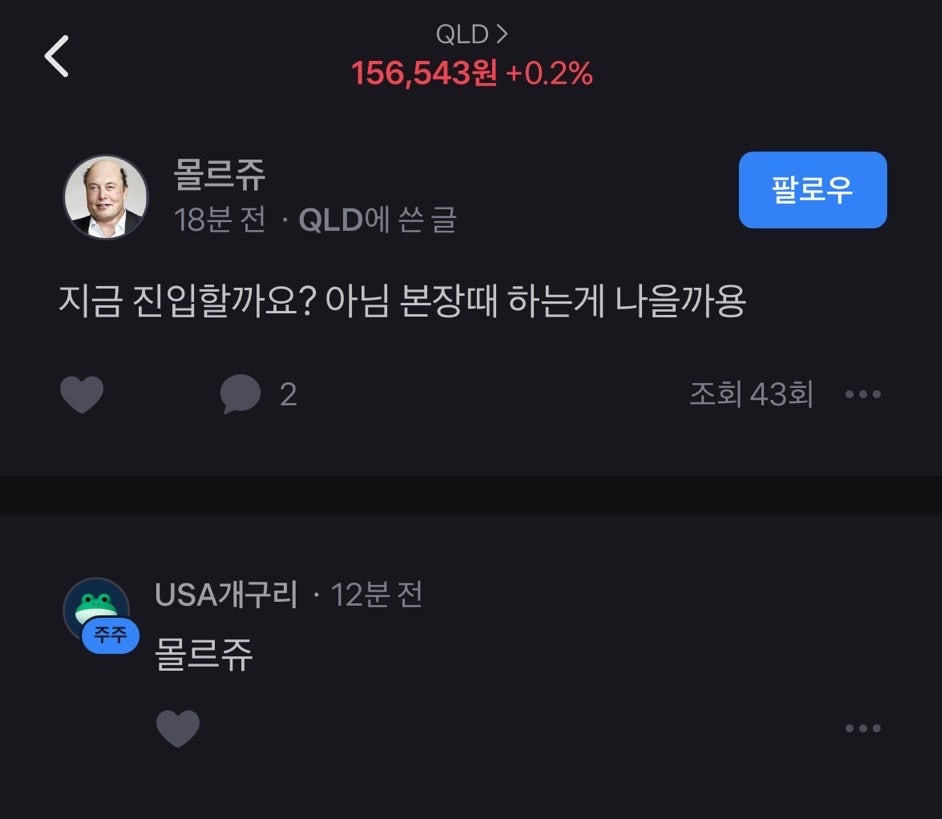The height and width of the screenshot is (819, 942).
Task: Tap the +0.2% change indicator
Action: 549,73
